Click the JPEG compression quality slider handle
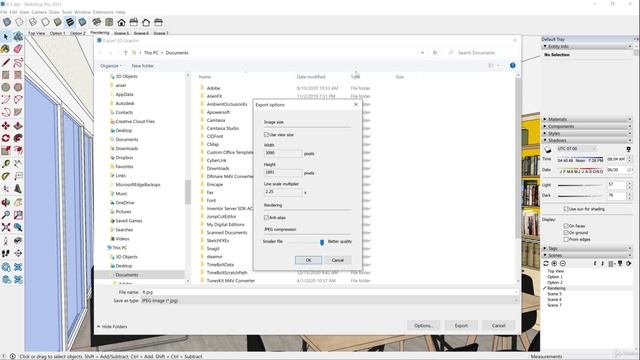640x360 pixels. click(322, 242)
